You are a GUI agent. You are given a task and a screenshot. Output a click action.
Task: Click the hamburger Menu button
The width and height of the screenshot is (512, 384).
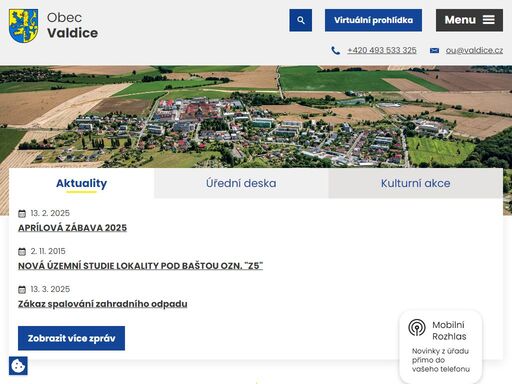click(x=469, y=20)
